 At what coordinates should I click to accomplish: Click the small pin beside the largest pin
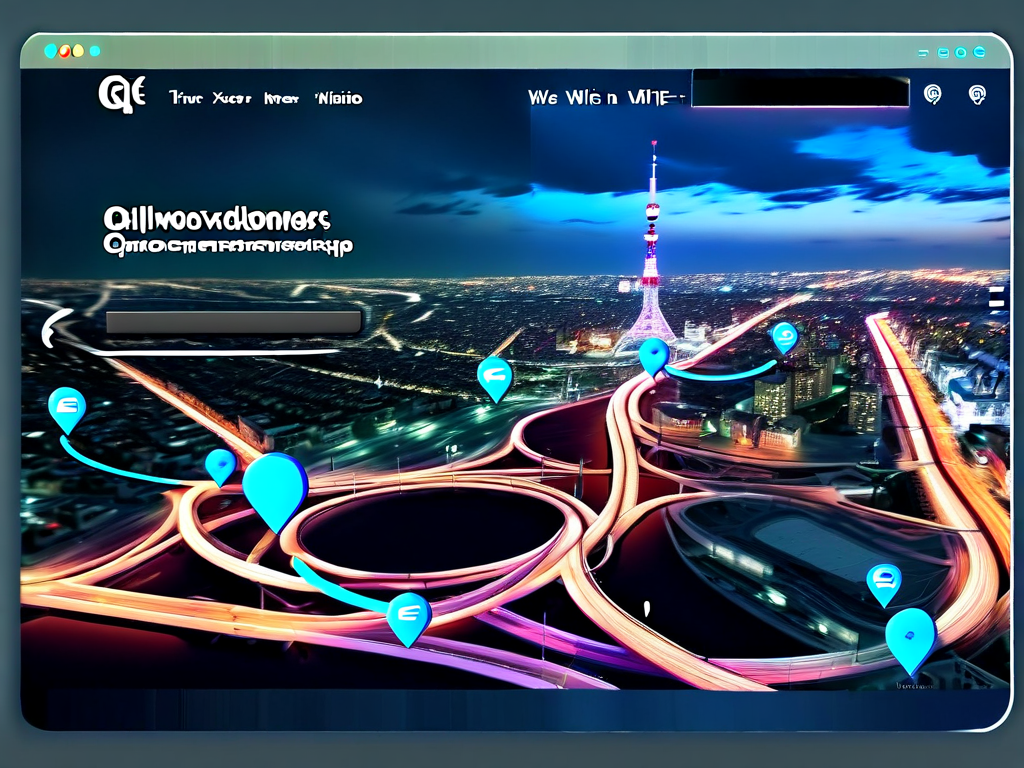coord(219,465)
